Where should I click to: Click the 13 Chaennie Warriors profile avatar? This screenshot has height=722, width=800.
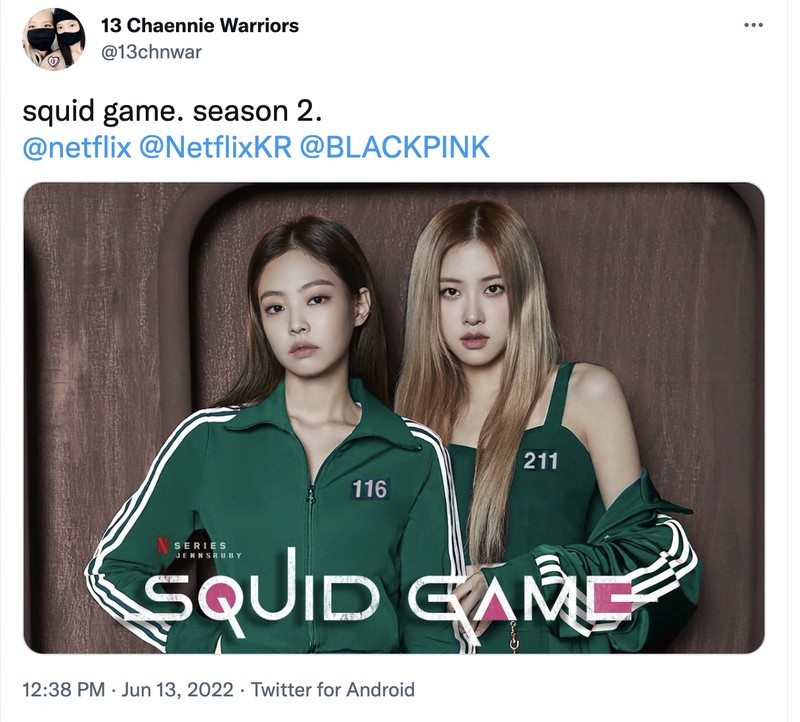[54, 39]
